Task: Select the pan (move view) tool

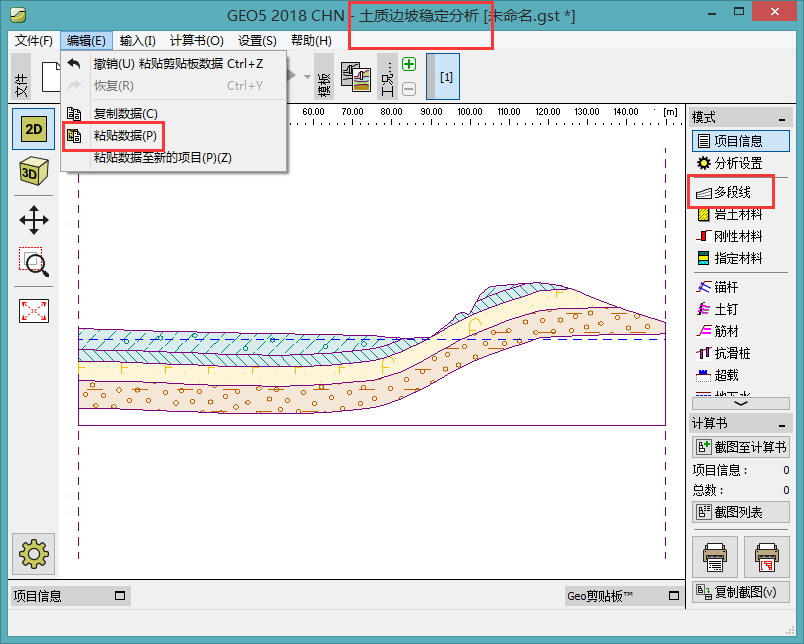Action: [x=34, y=219]
